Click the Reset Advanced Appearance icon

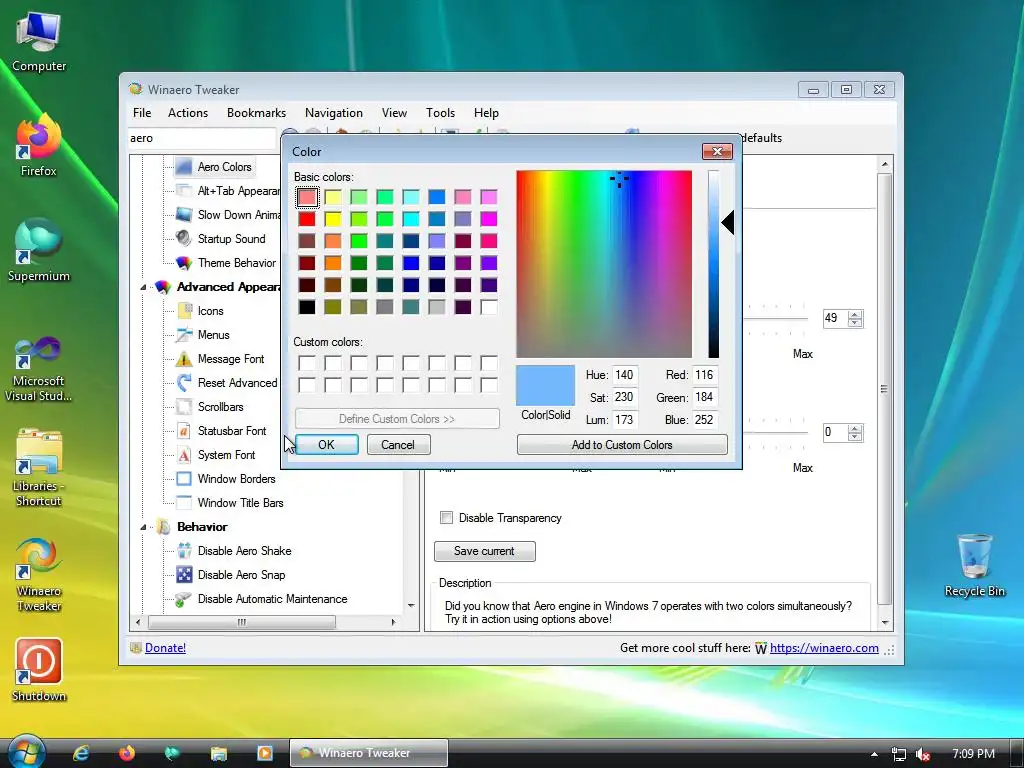click(184, 383)
